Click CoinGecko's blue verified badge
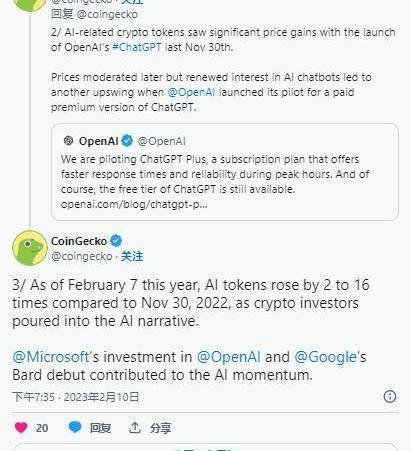Image resolution: width=411 pixels, height=451 pixels. click(x=116, y=240)
